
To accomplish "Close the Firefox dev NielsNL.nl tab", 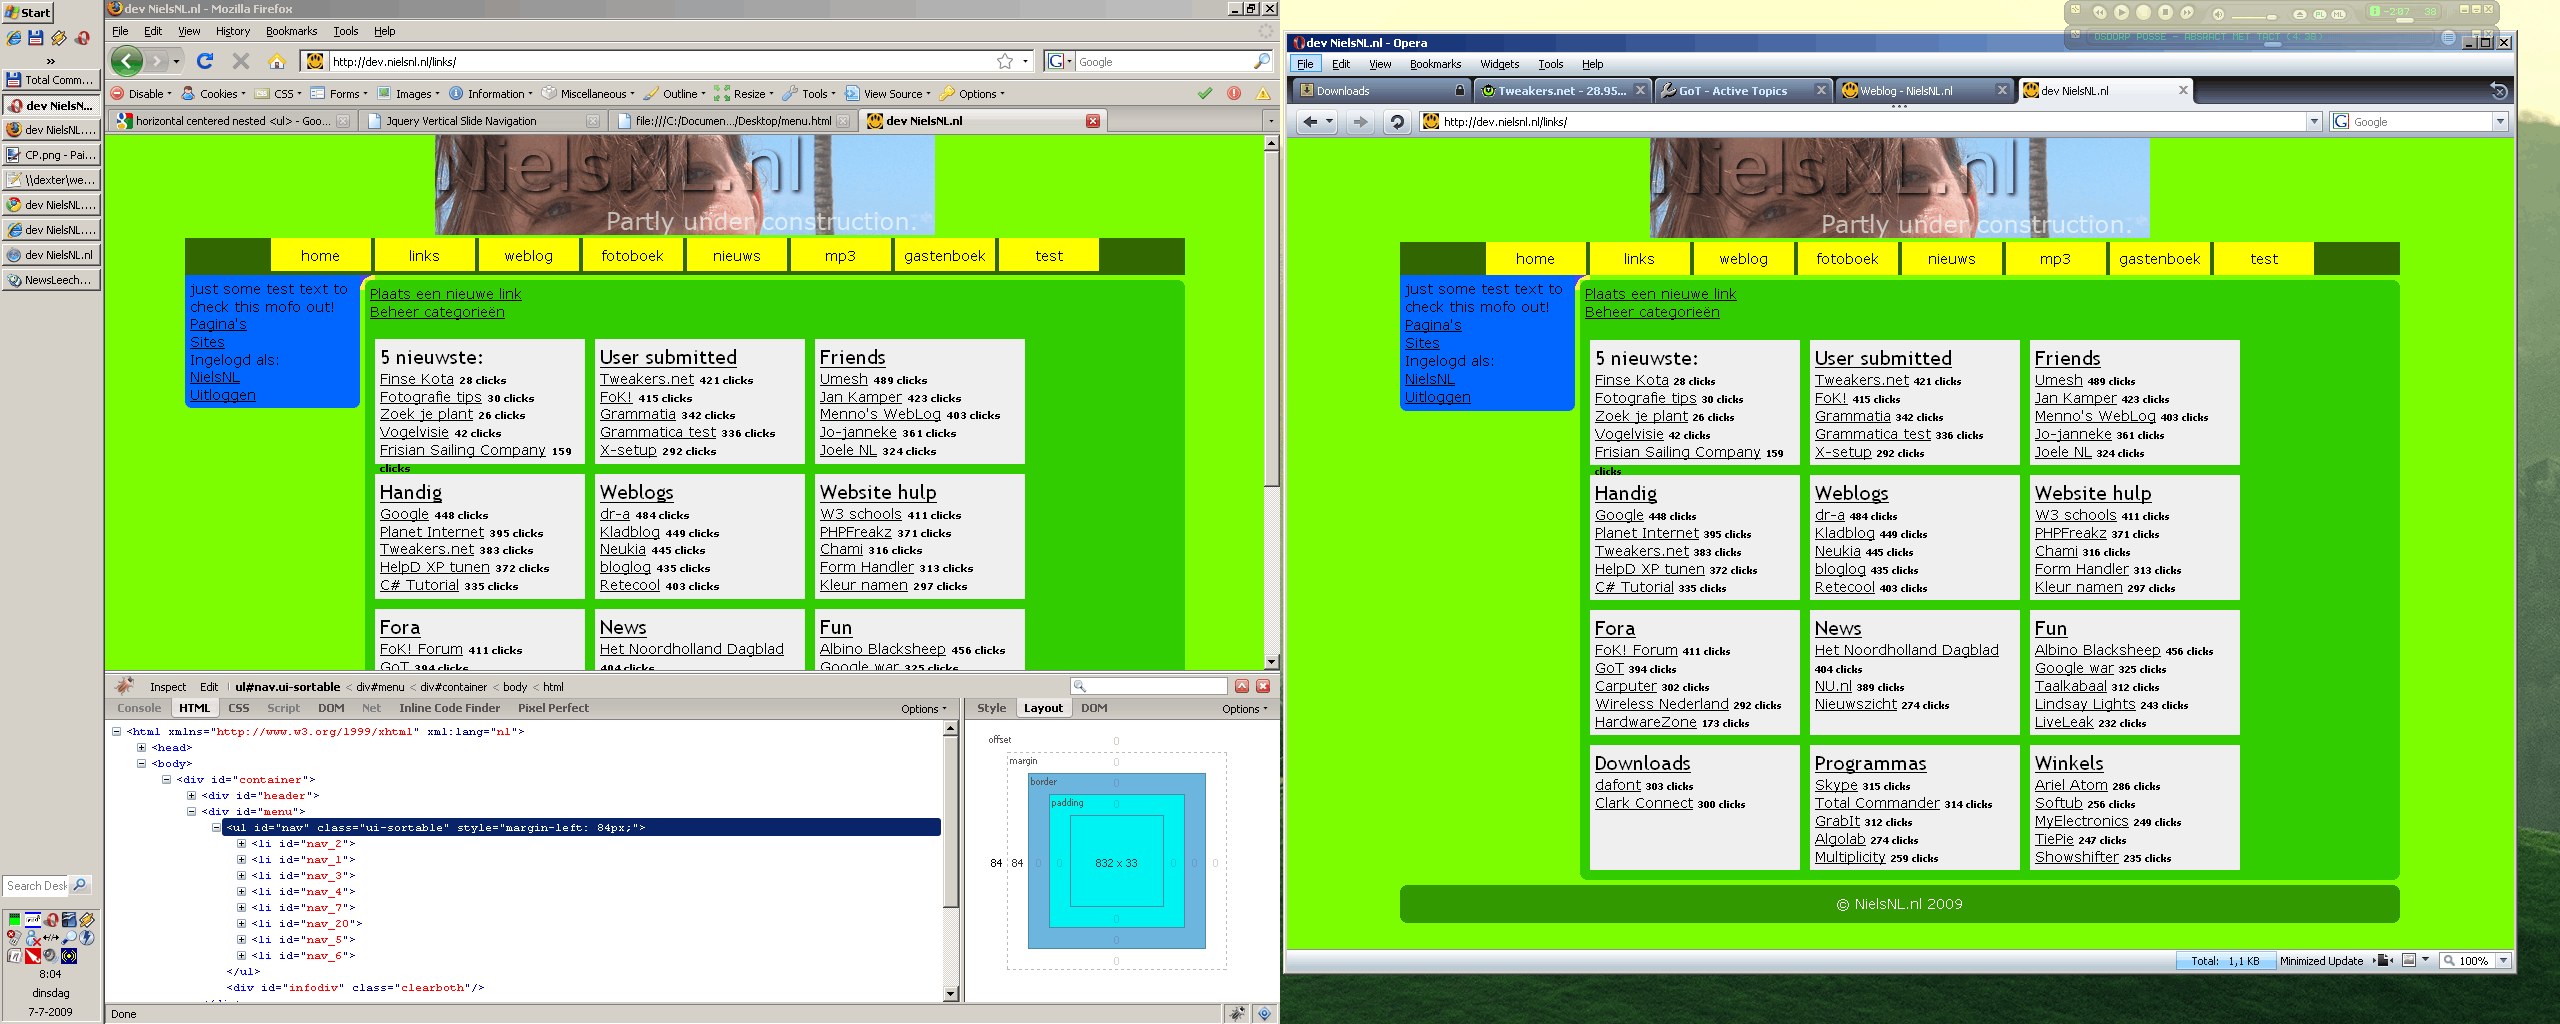I will point(1093,121).
